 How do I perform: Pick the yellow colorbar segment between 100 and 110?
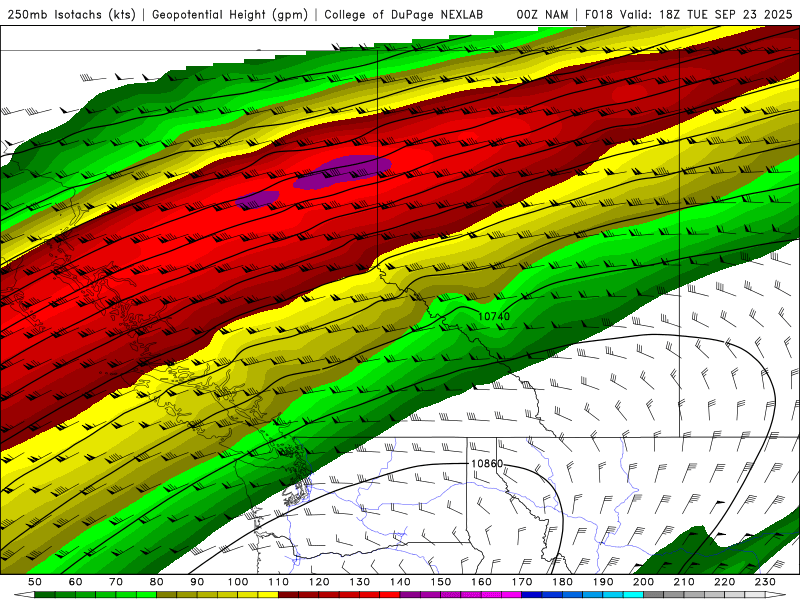(258, 595)
